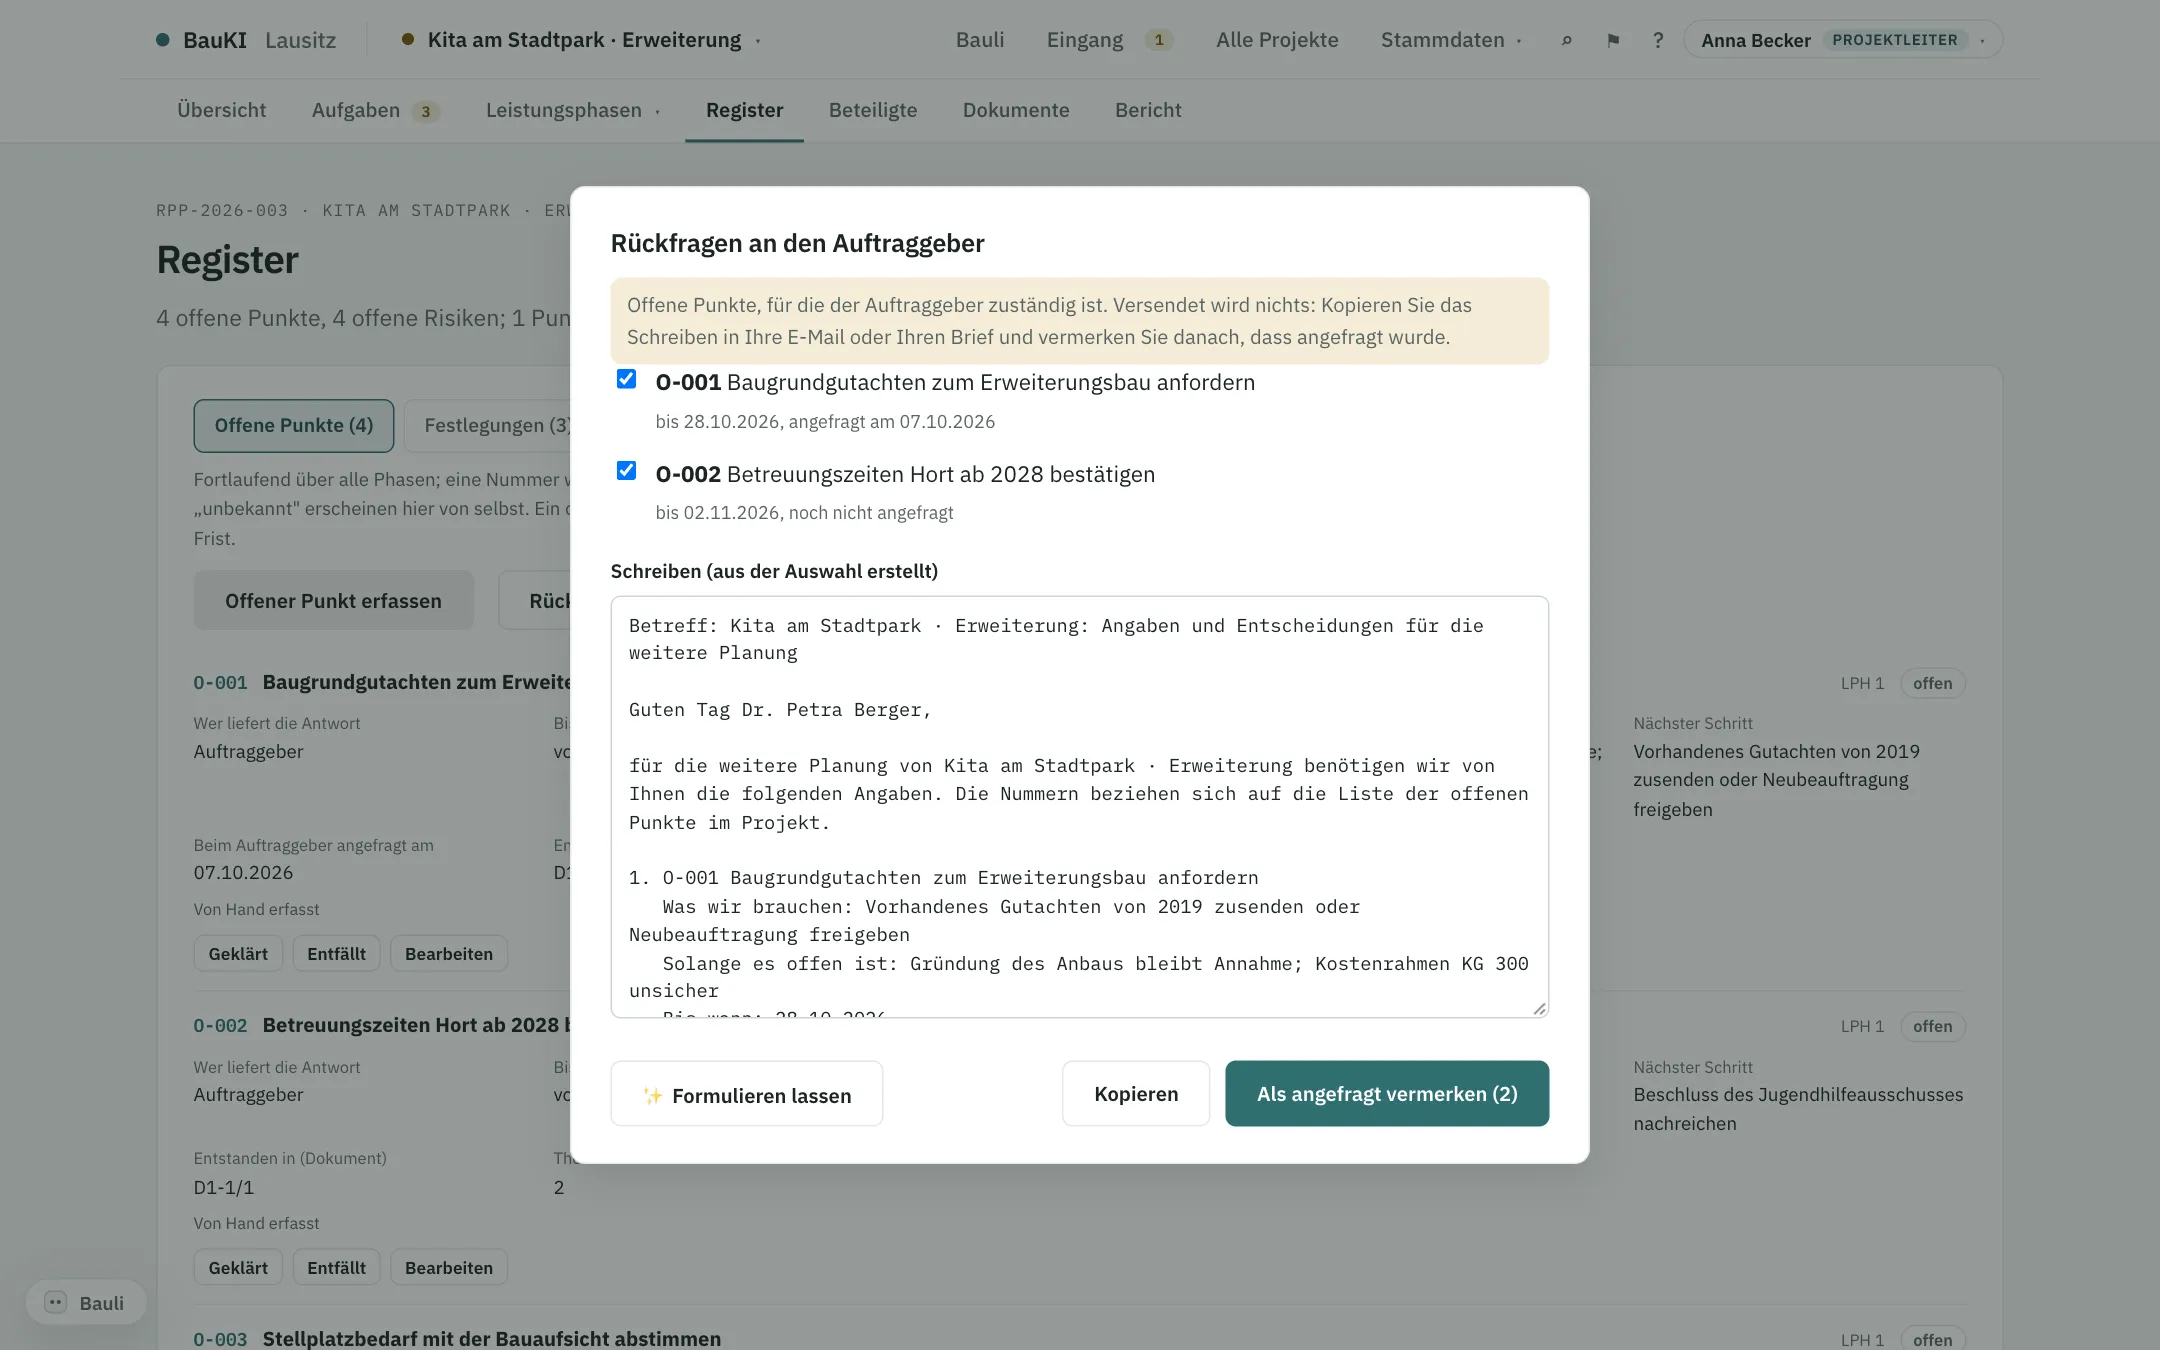Select the Offene Punkte (4) filter
Image resolution: width=2160 pixels, height=1350 pixels.
(x=294, y=425)
